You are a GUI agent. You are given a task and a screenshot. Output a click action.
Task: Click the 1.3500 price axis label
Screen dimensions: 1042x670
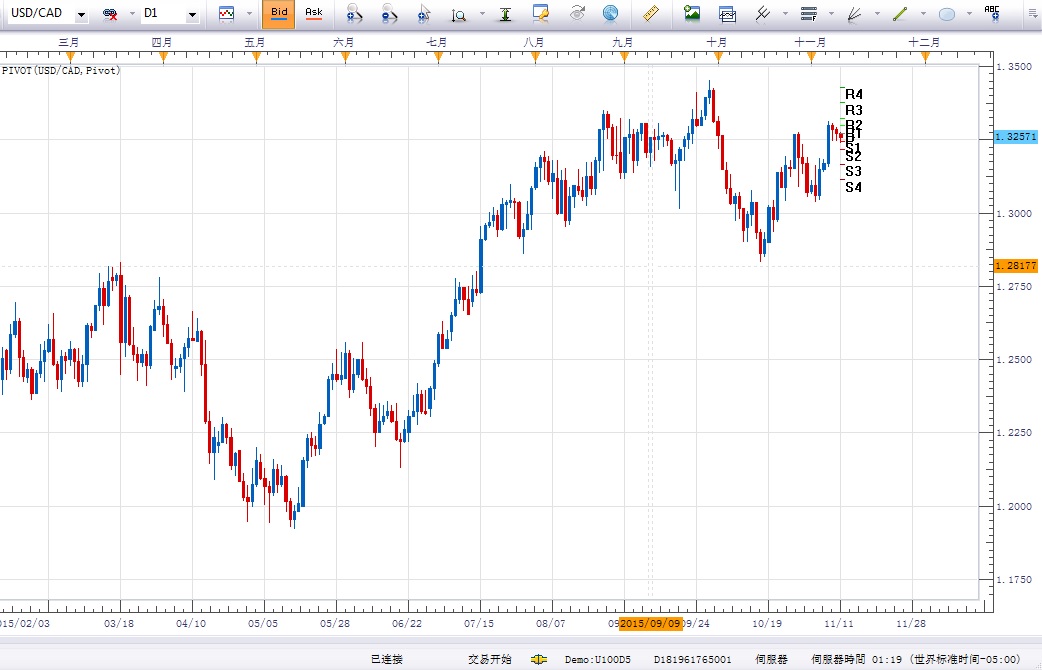coord(1014,66)
